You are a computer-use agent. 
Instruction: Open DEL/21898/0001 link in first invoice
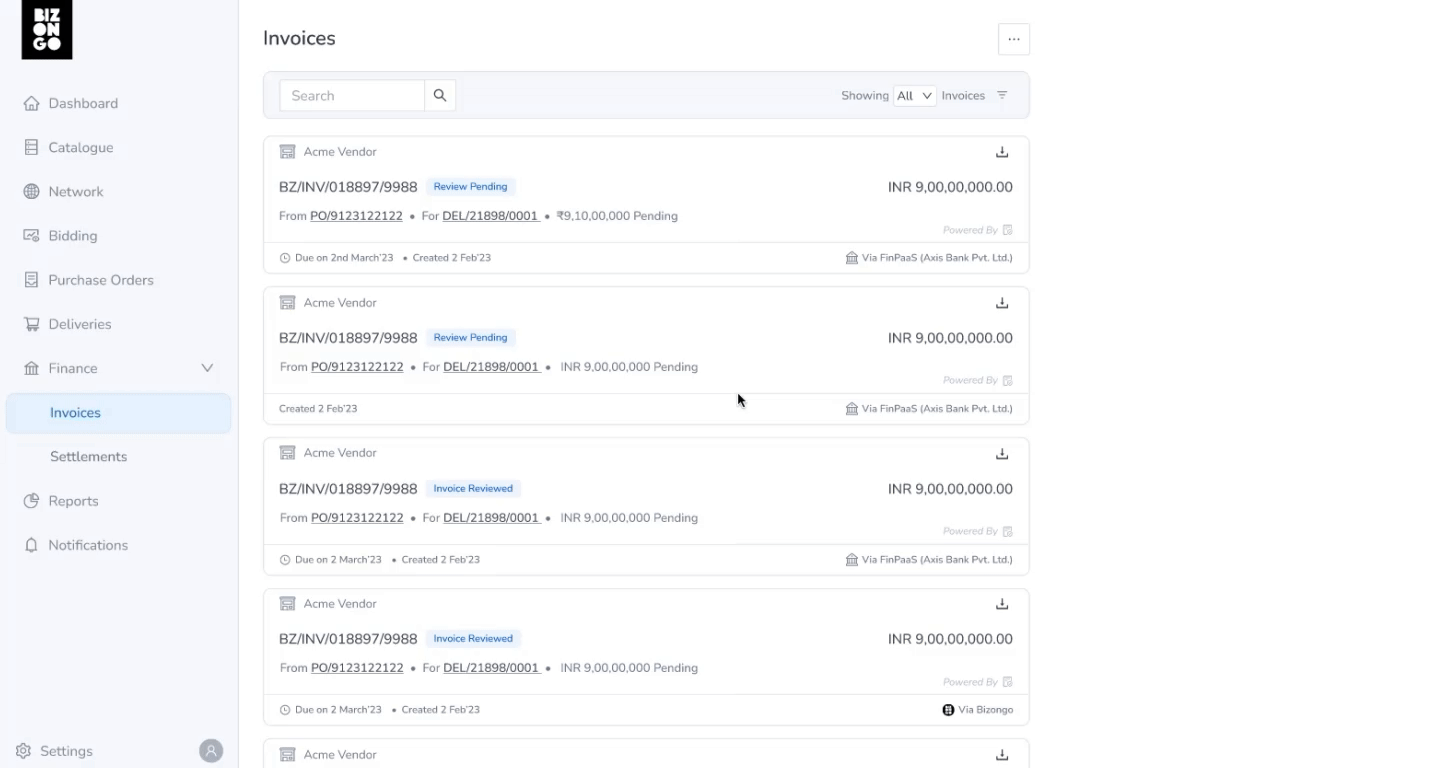490,216
